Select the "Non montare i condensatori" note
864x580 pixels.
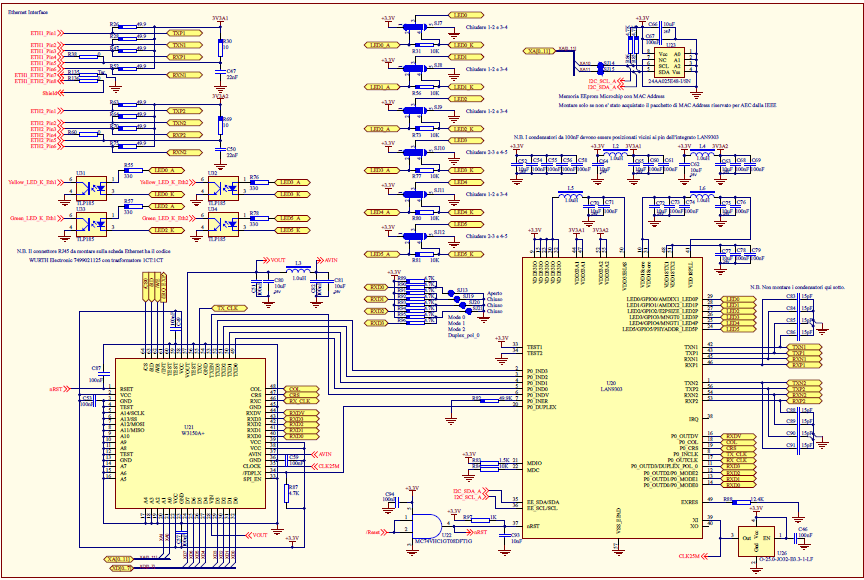tap(797, 287)
